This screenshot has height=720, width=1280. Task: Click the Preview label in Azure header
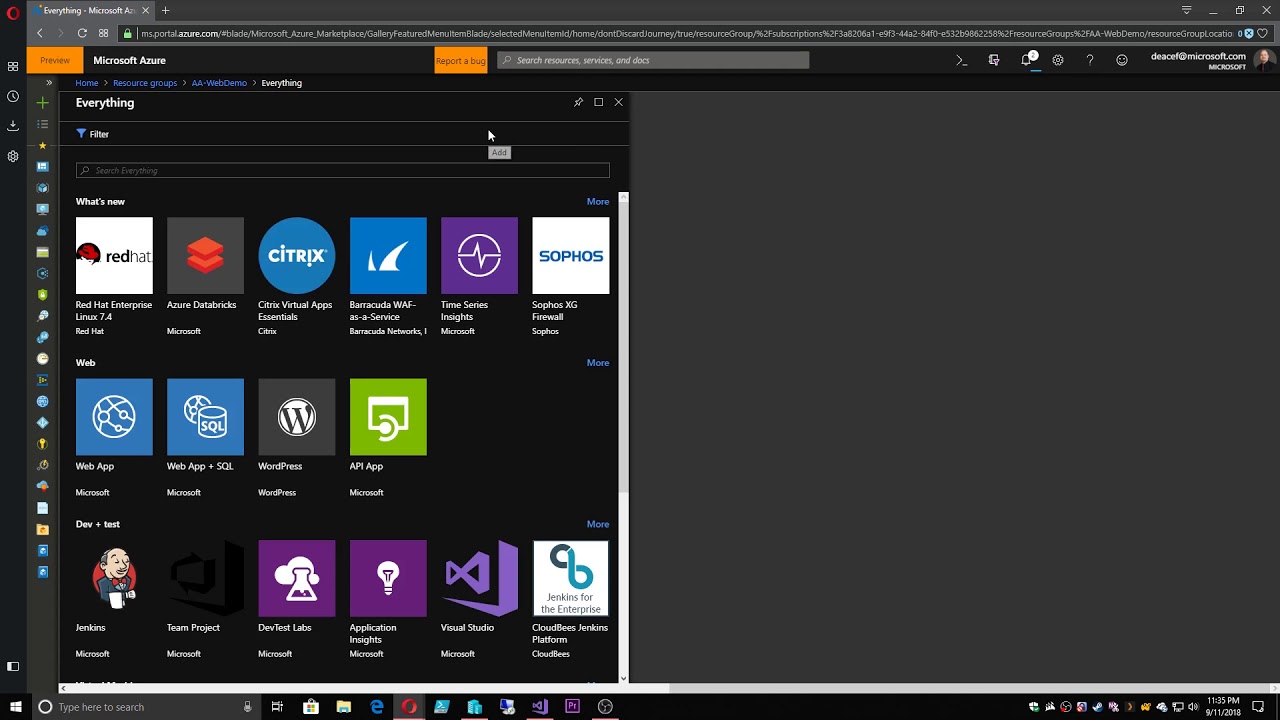point(55,60)
